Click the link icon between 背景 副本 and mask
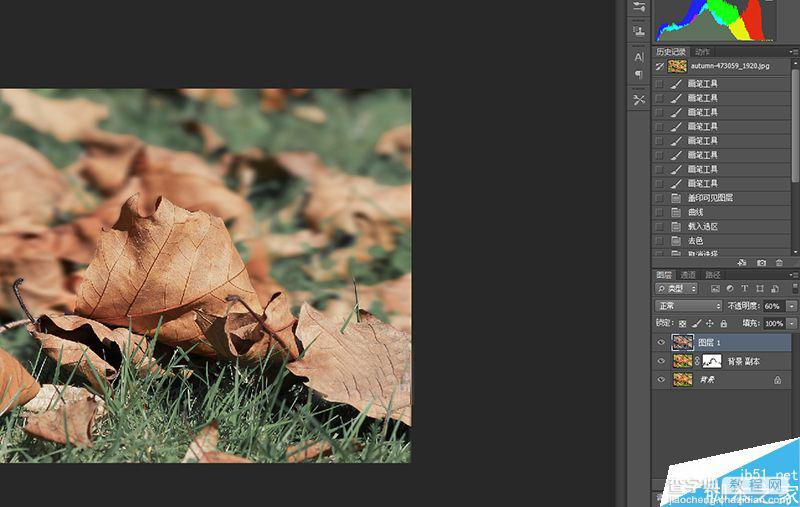 click(x=697, y=361)
